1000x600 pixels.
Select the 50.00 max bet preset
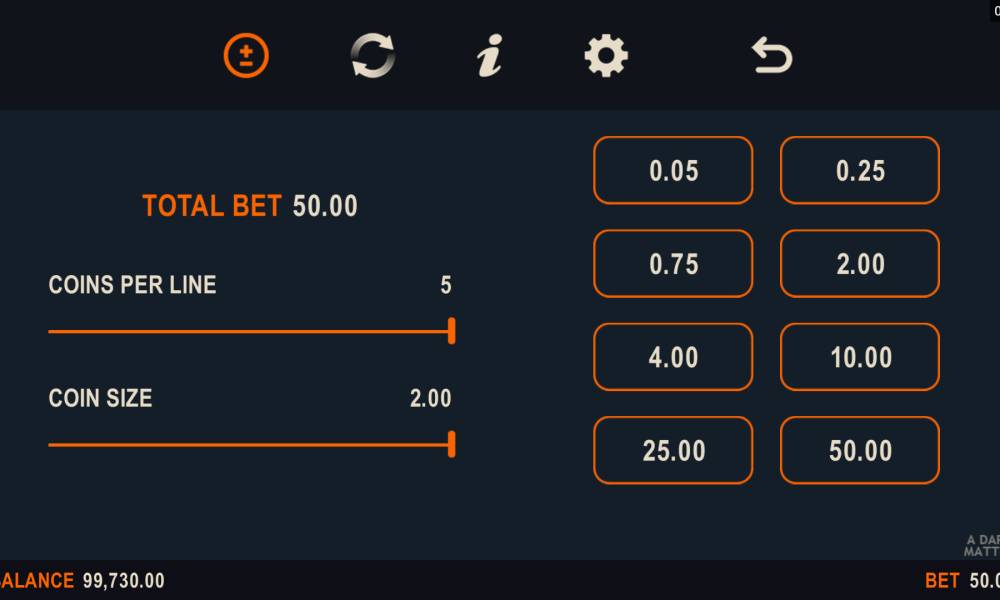coord(860,451)
